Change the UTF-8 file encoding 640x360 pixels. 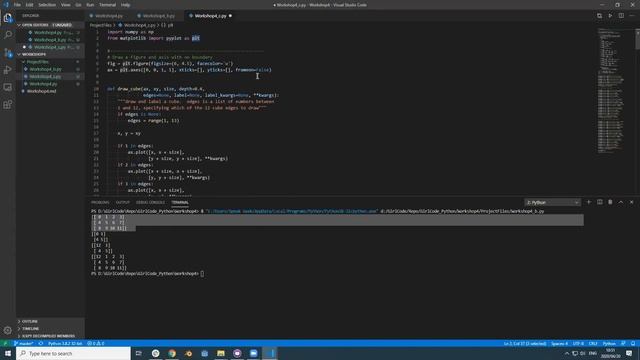(578, 344)
